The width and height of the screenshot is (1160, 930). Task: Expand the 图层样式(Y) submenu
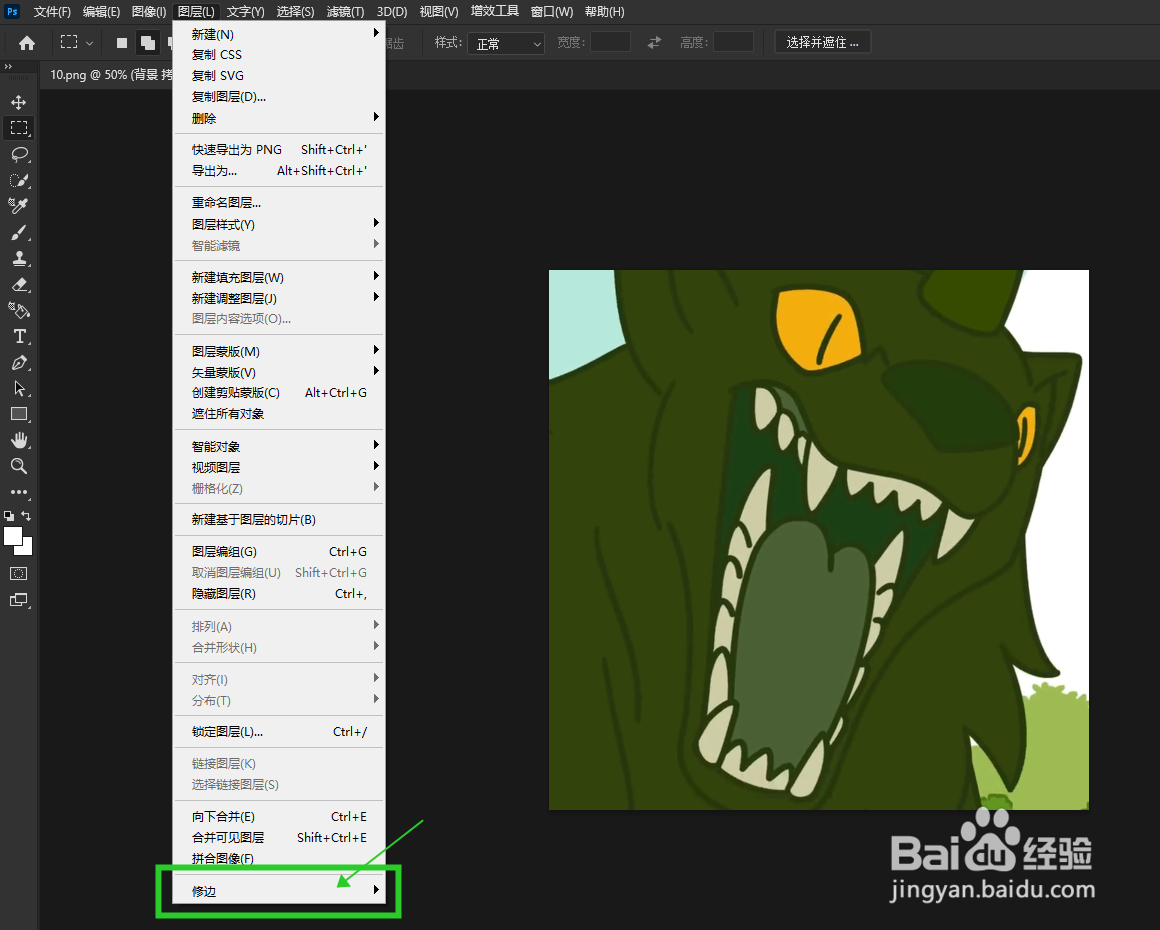(279, 224)
